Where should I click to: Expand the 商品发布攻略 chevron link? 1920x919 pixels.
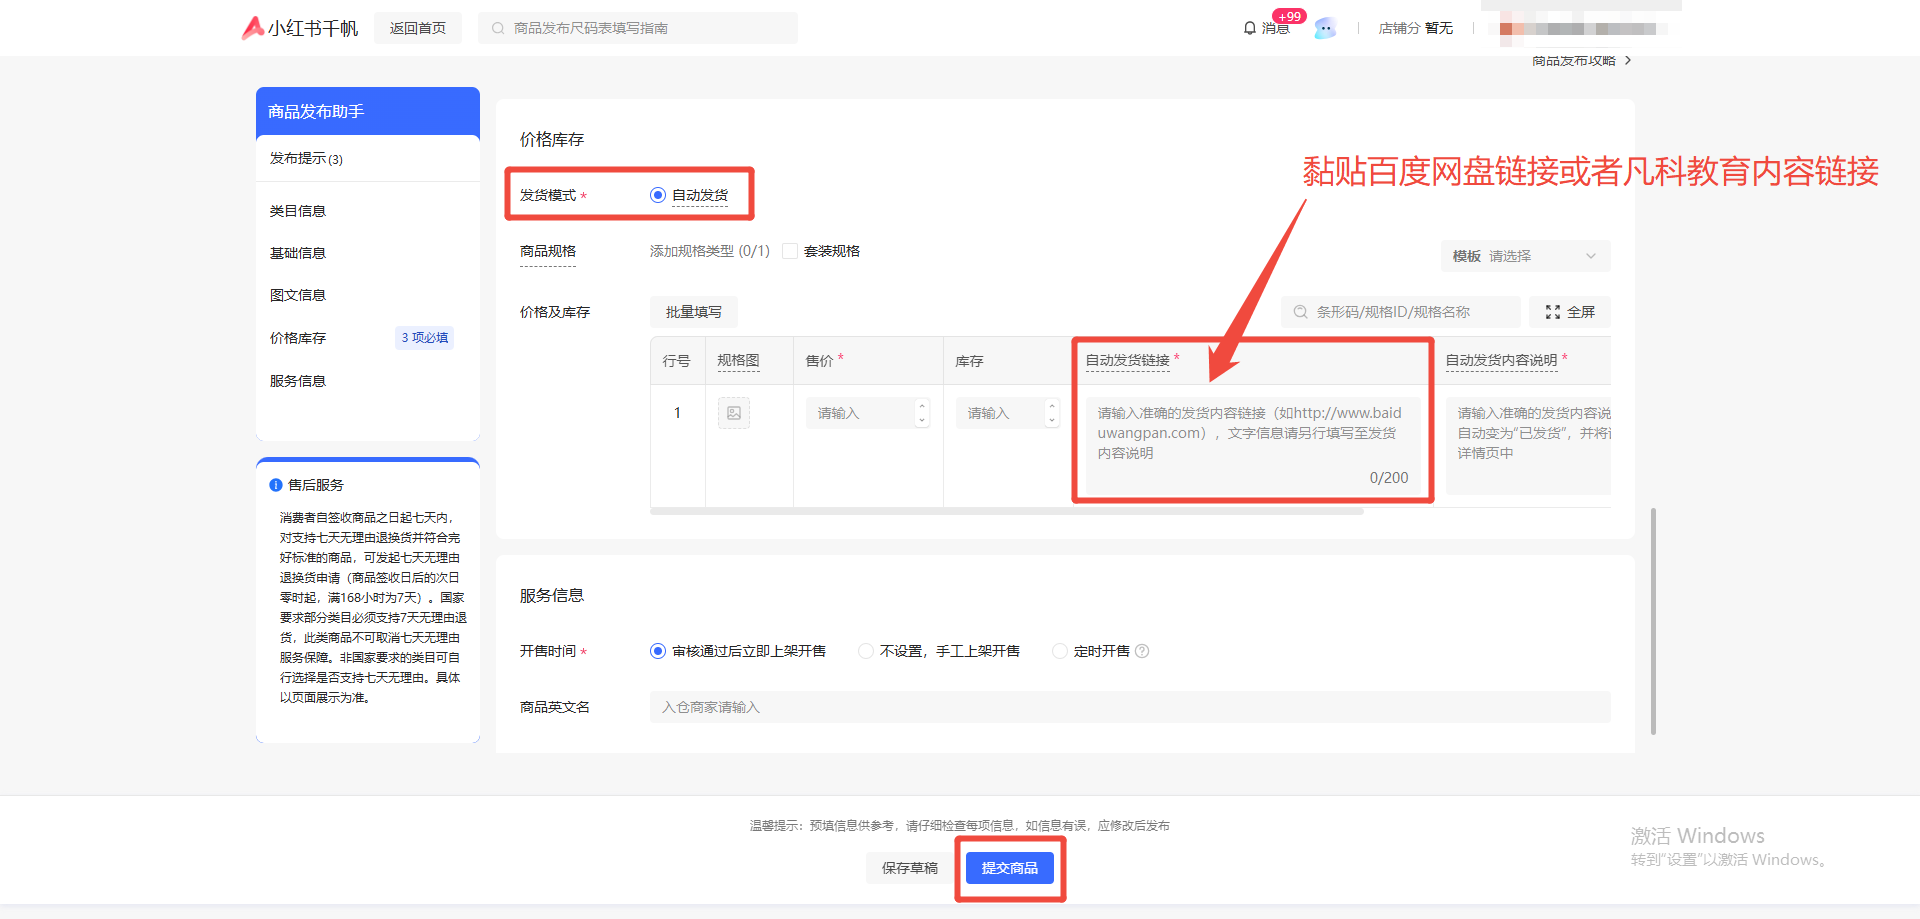tap(1628, 61)
